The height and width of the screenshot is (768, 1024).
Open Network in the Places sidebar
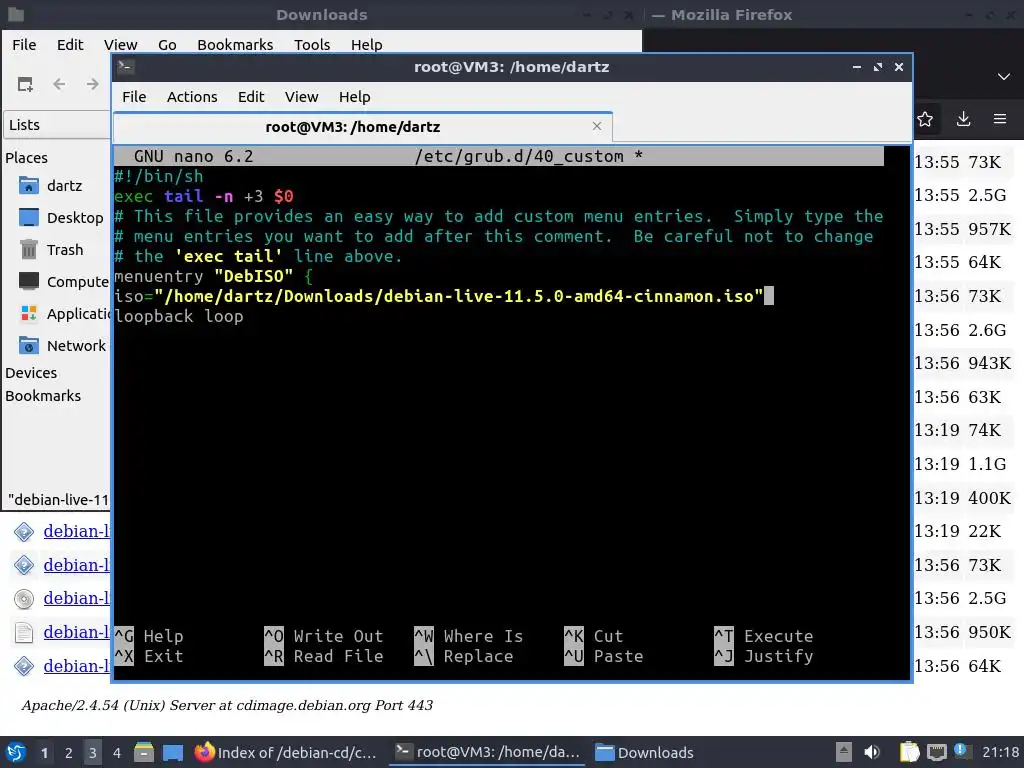pos(76,346)
